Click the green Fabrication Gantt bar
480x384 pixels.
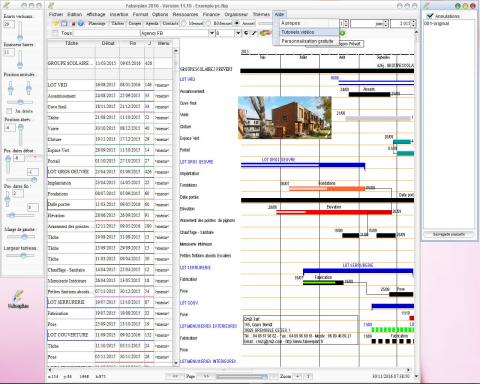click(x=323, y=283)
